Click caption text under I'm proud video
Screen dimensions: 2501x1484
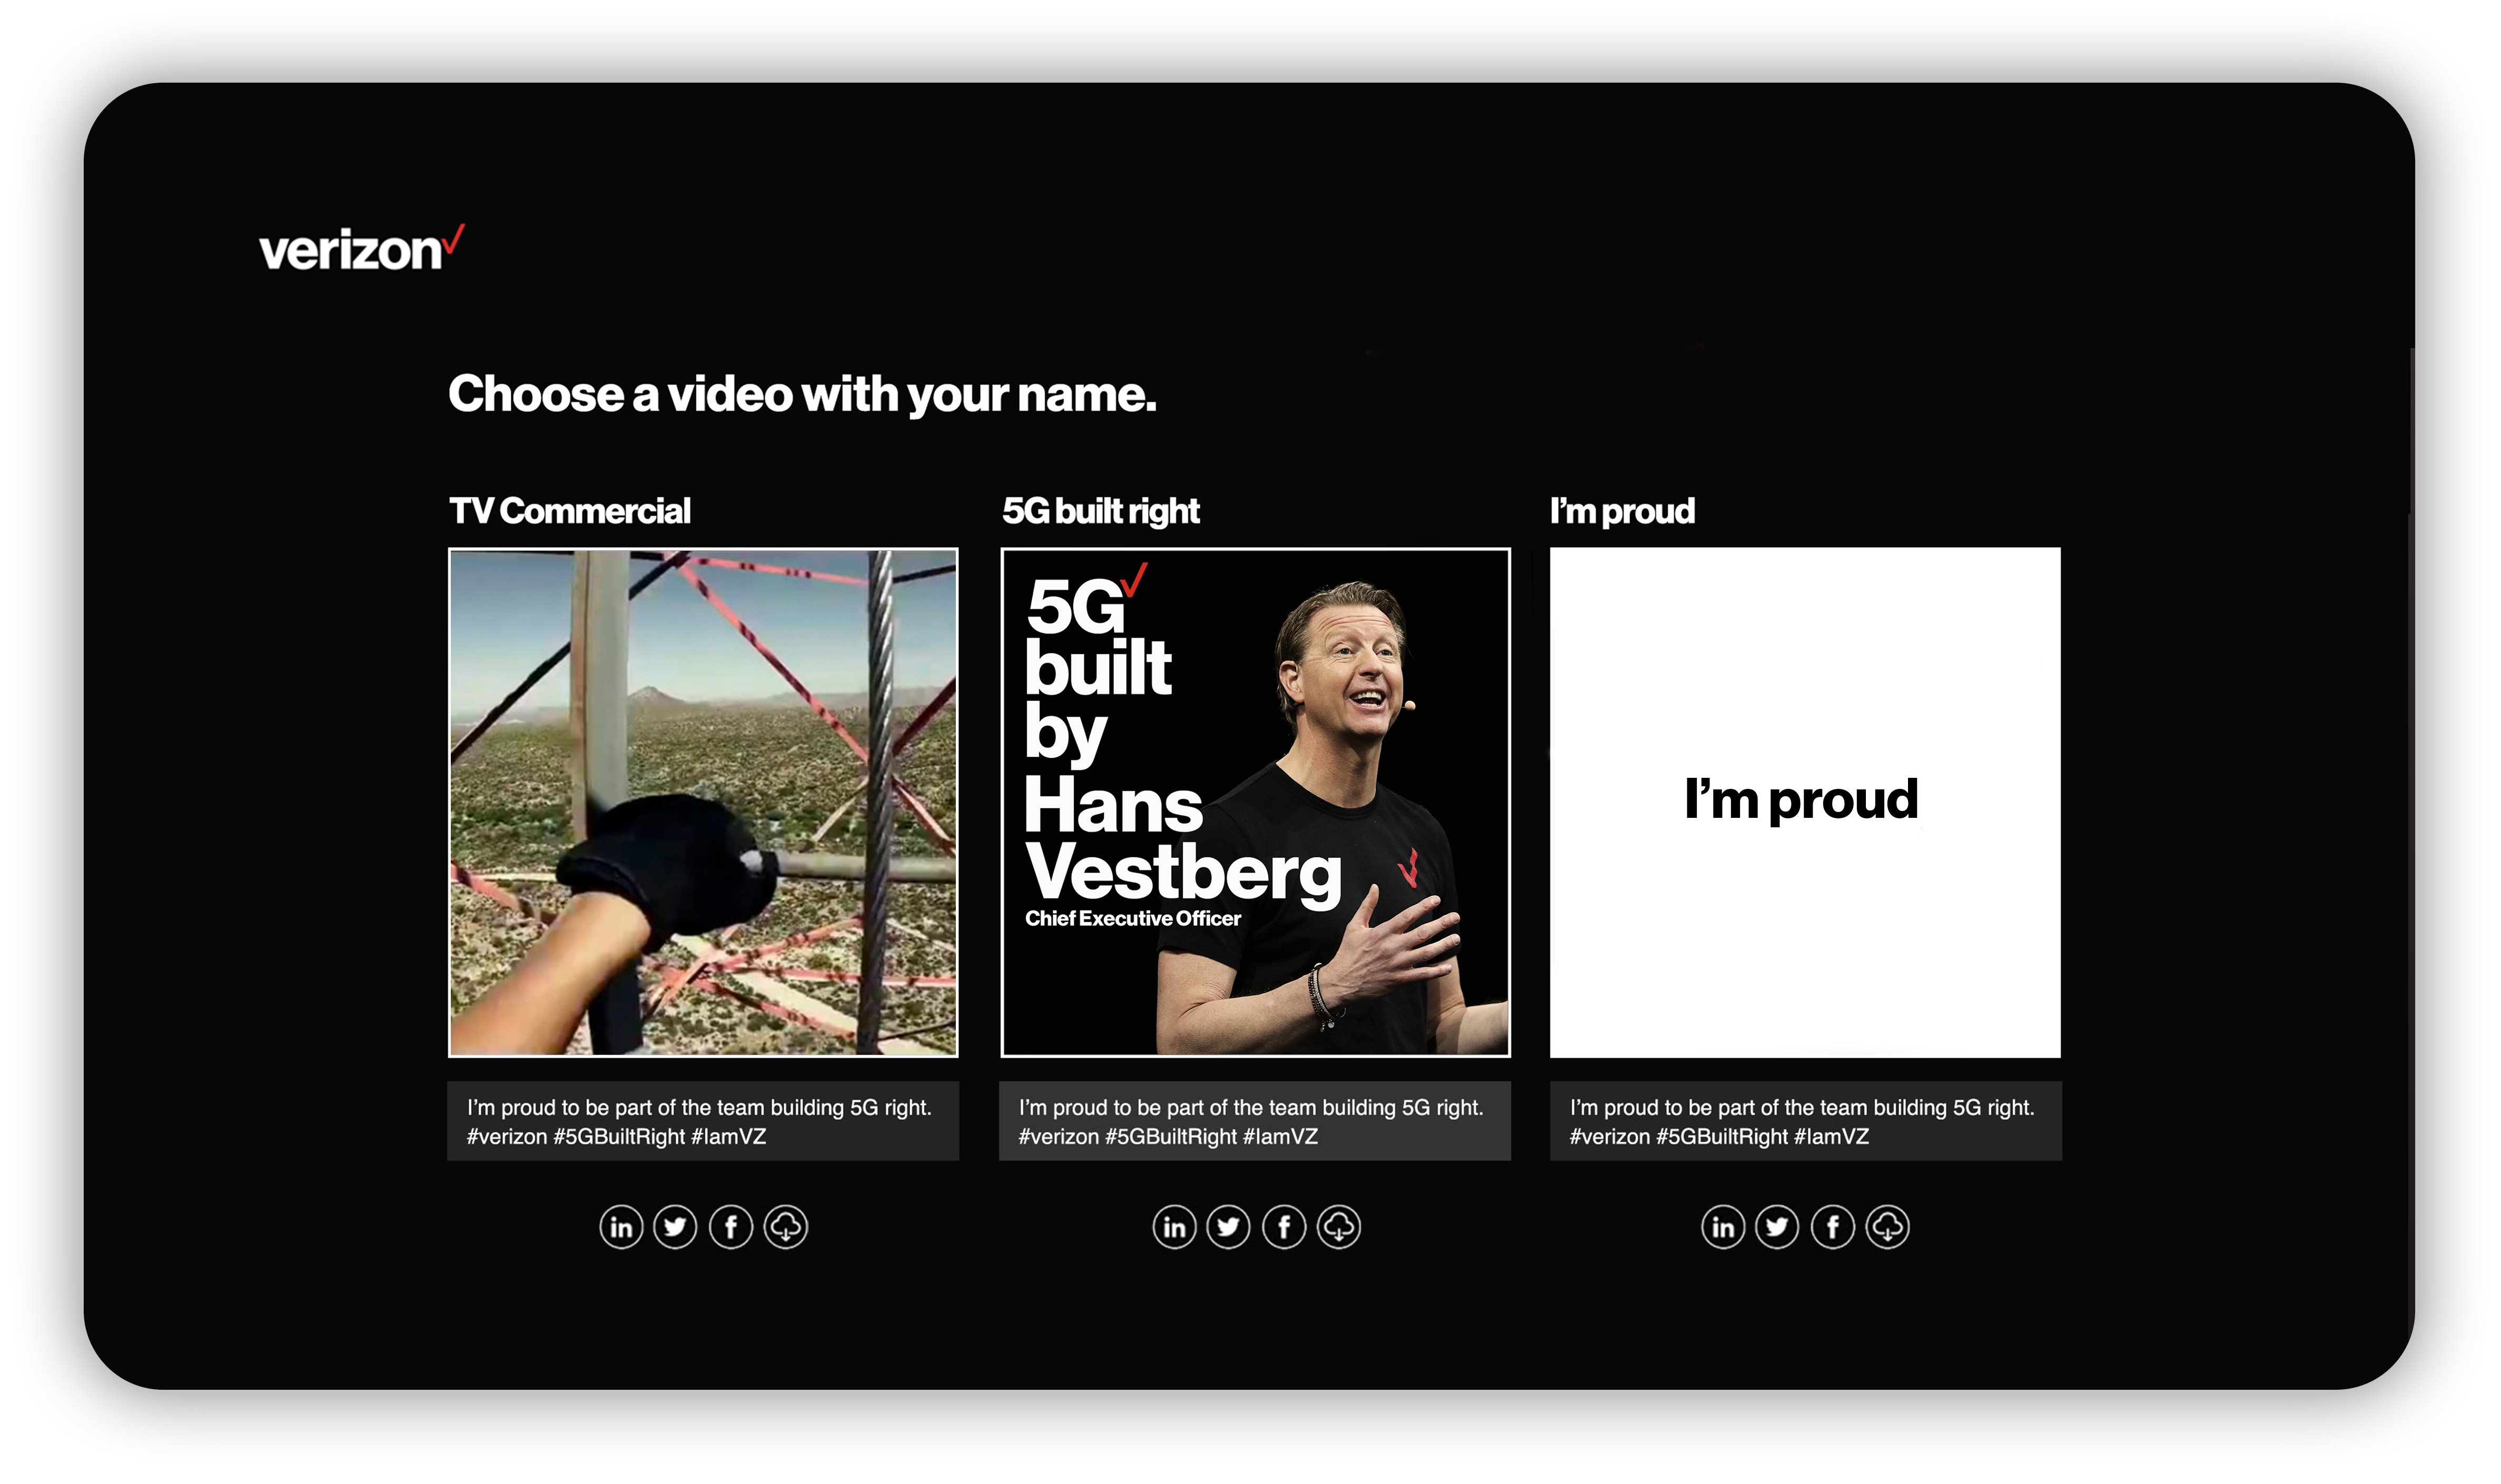pos(1806,1121)
